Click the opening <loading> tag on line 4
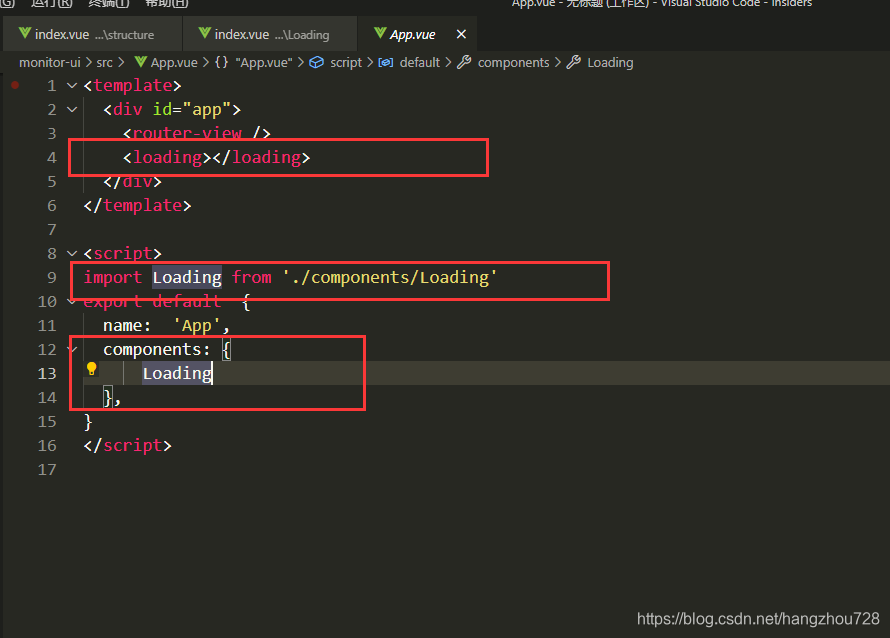 pyautogui.click(x=167, y=157)
